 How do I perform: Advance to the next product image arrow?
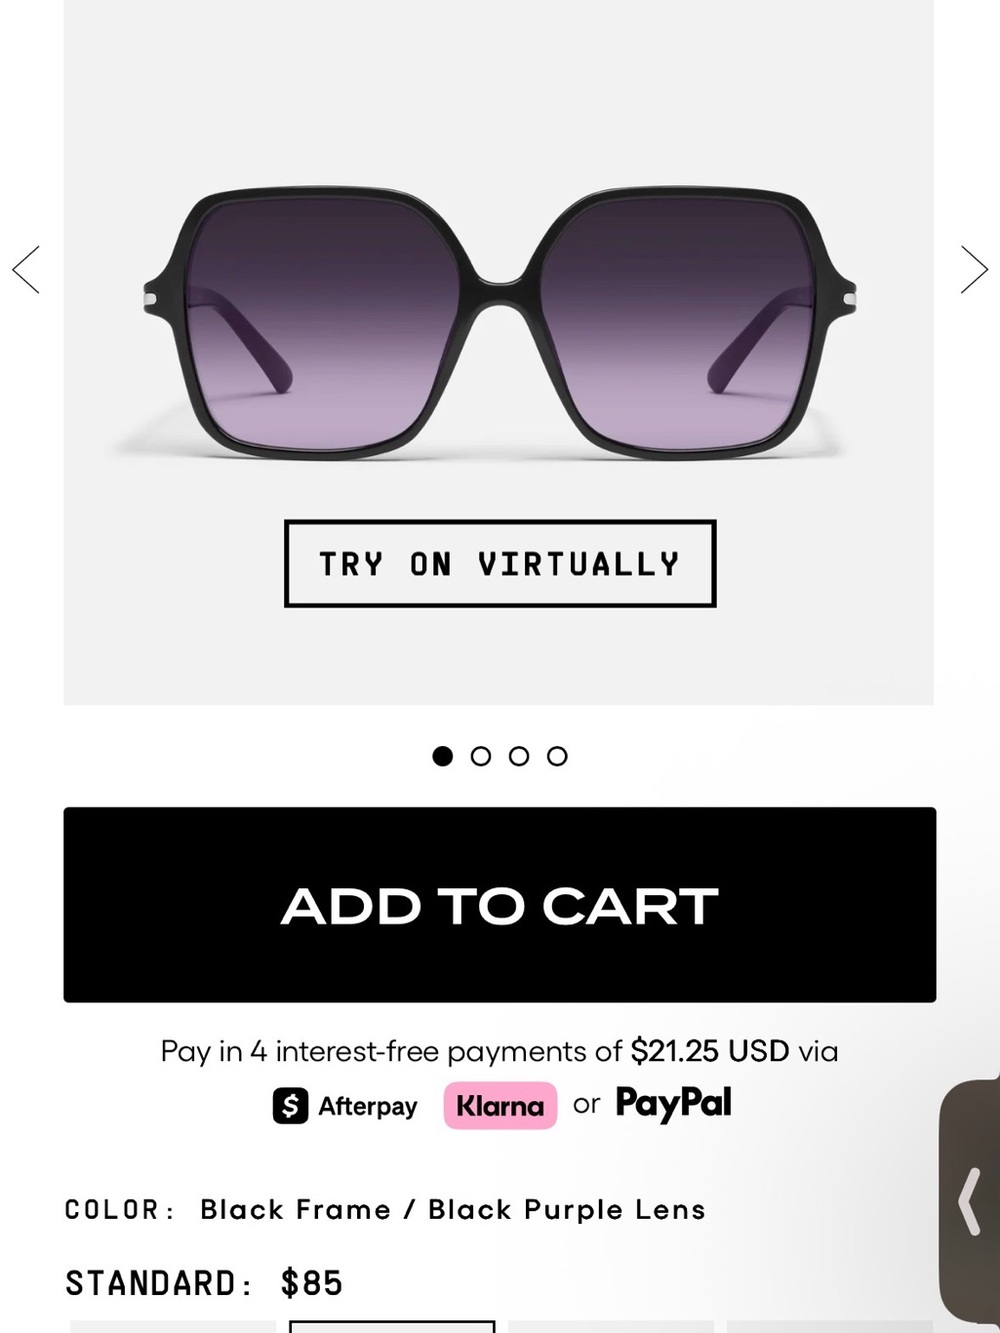coord(974,270)
